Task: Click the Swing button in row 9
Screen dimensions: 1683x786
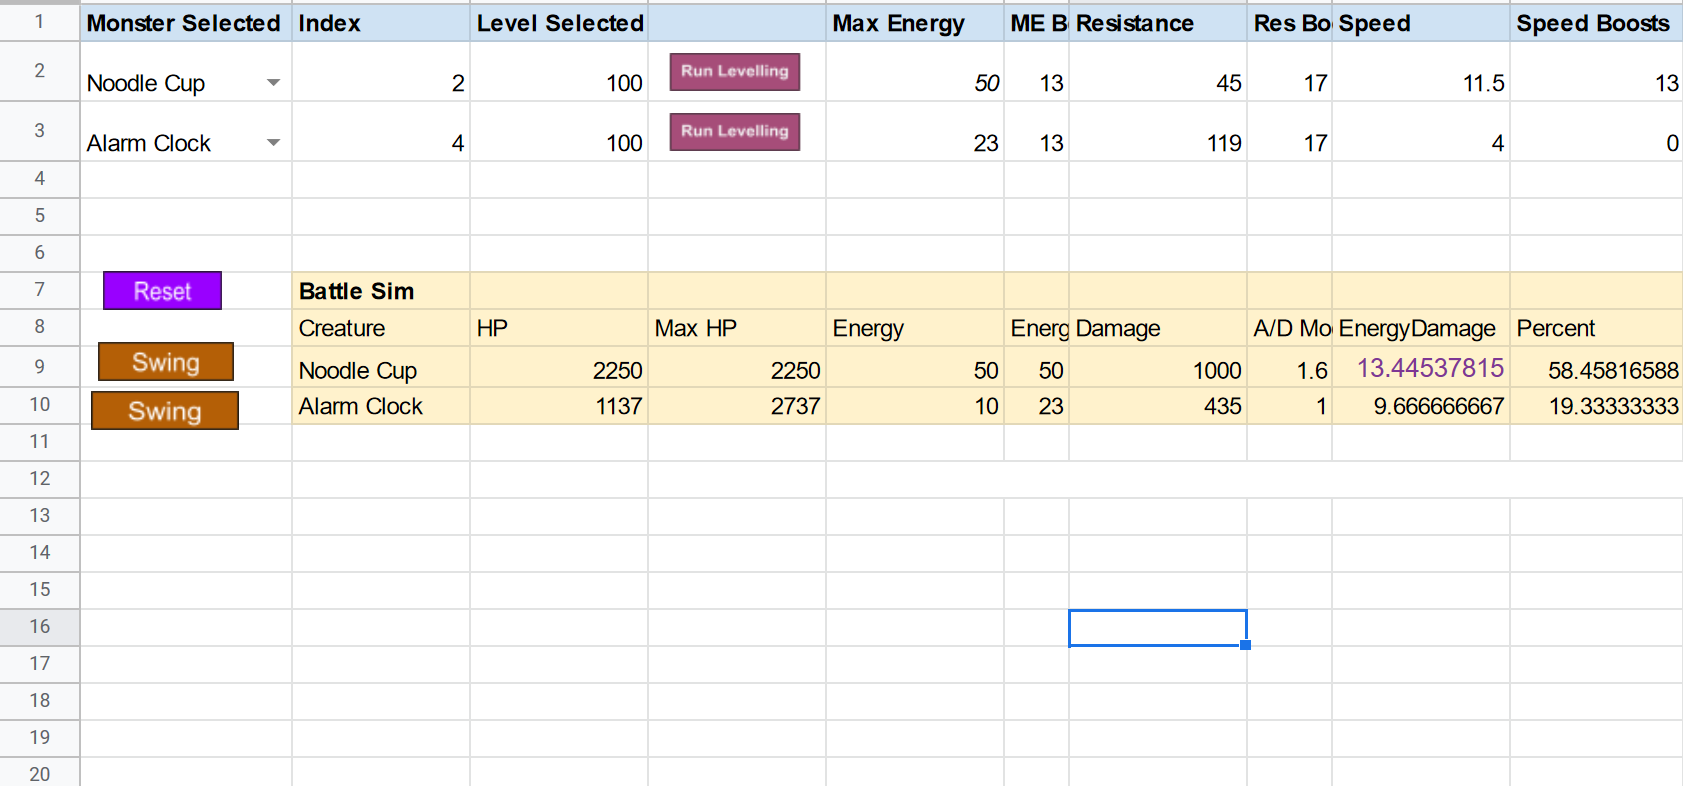Action: 166,362
